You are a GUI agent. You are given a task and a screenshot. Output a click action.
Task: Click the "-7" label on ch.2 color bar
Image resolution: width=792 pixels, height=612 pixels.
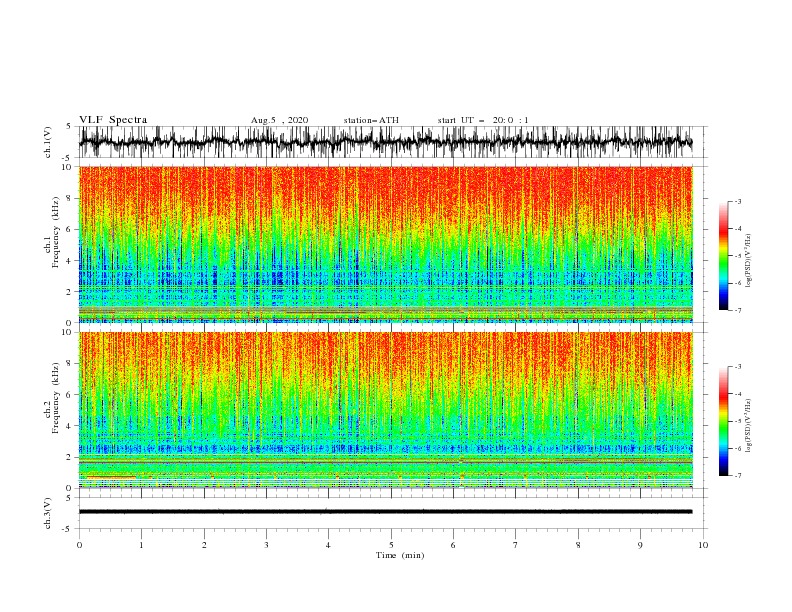point(738,476)
